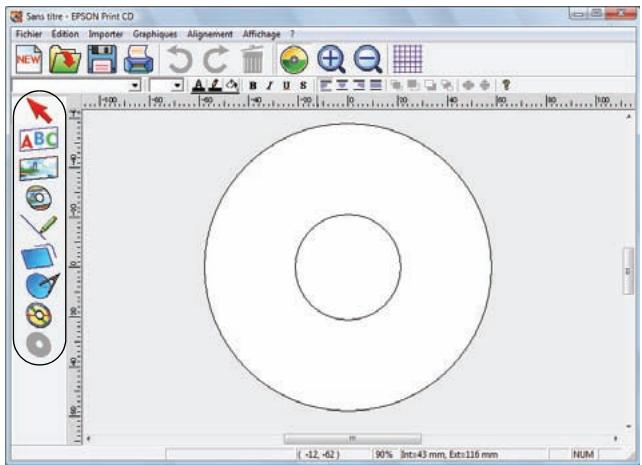Delete selection with trash can icon
This screenshot has height=465, width=642.
tap(252, 60)
